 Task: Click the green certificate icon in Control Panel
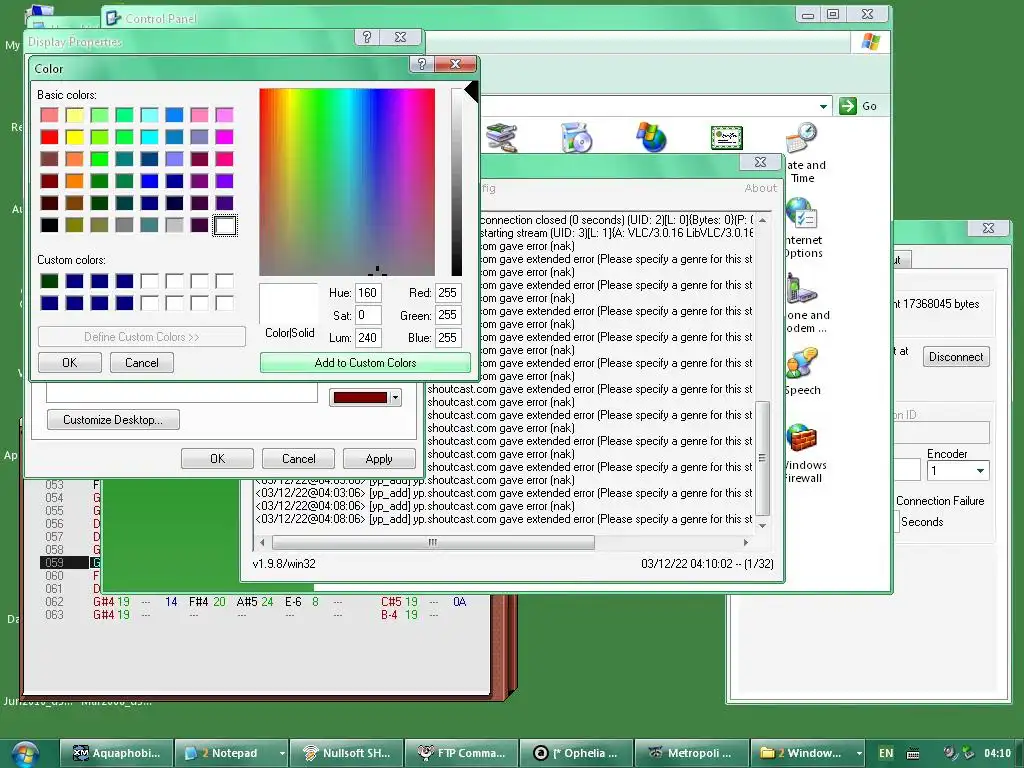[726, 137]
